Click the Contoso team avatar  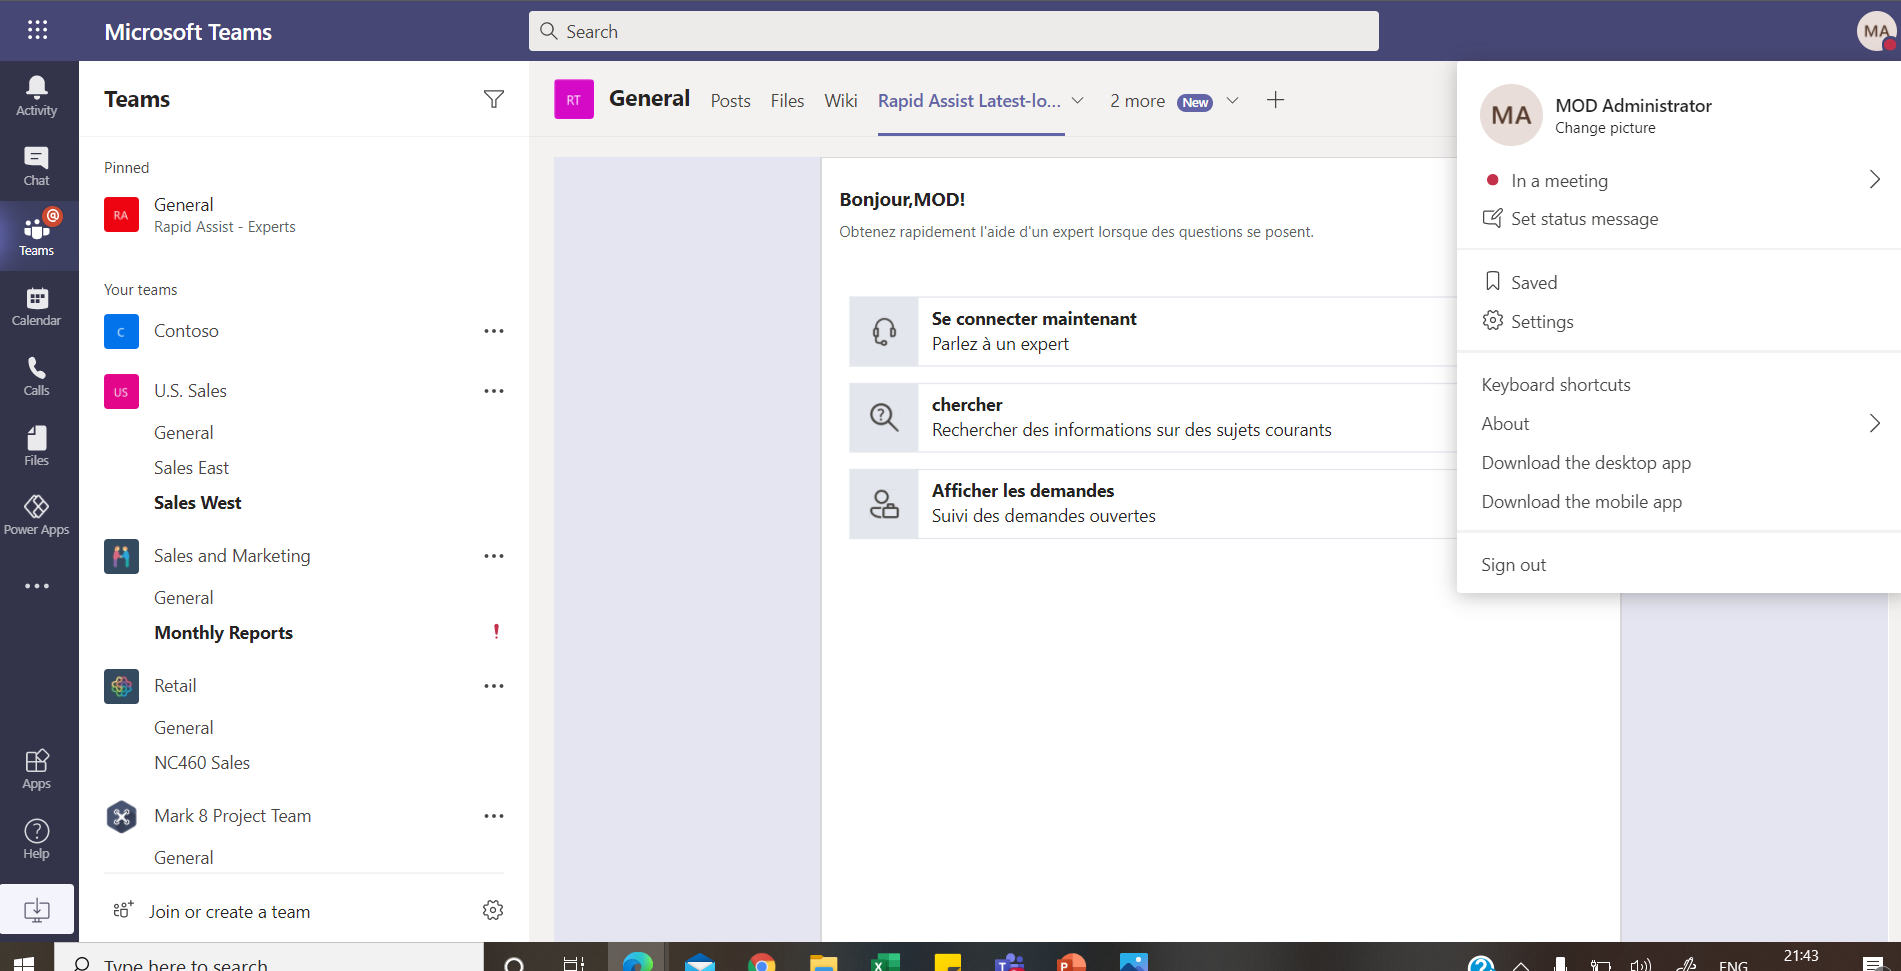(121, 331)
